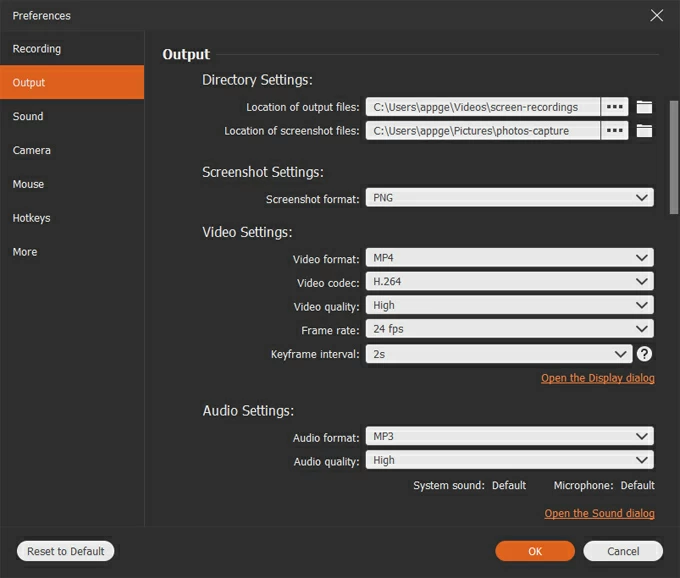Viewport: 680px width, 578px height.
Task: Click the keyframe interval help question mark
Action: (x=644, y=354)
